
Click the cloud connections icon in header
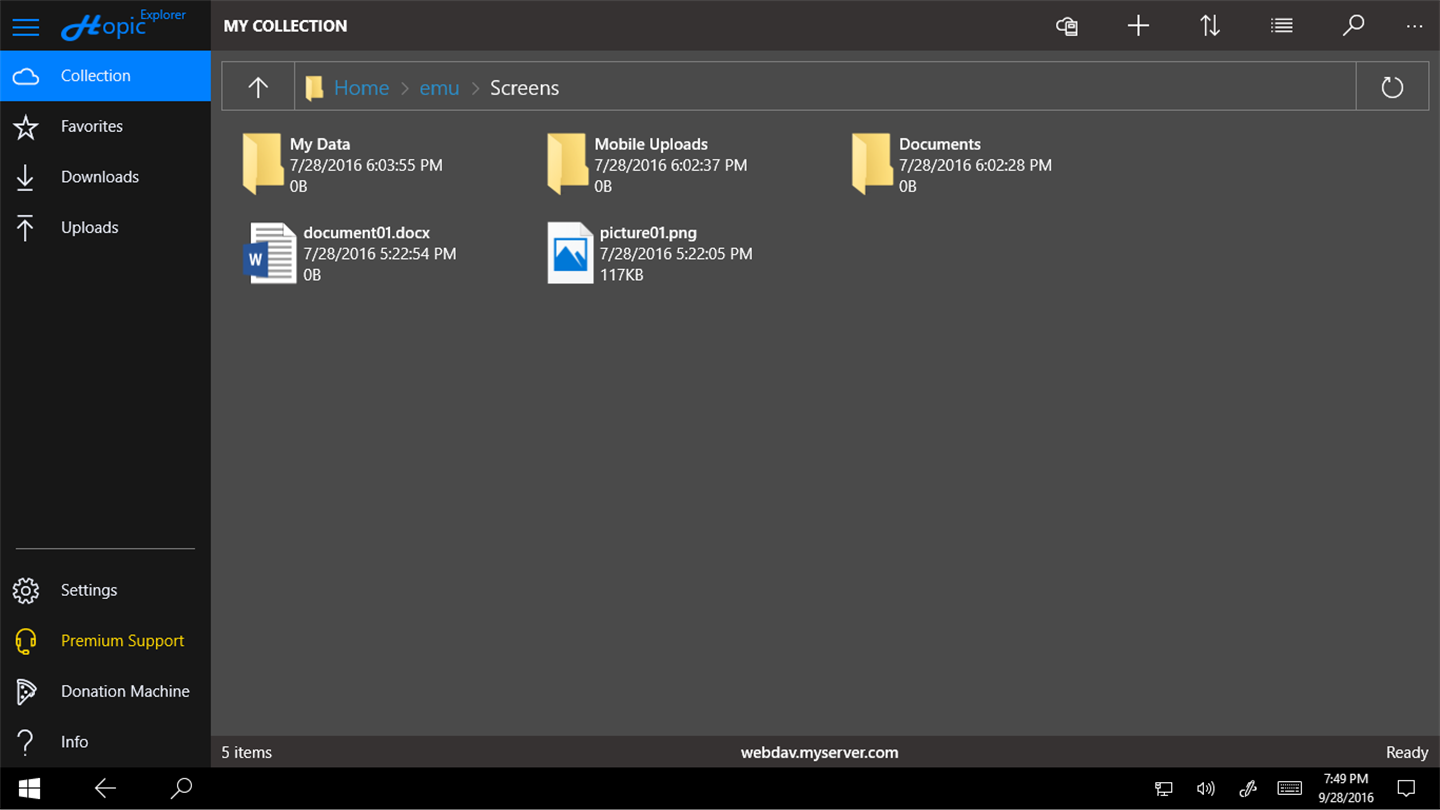pyautogui.click(x=1067, y=26)
